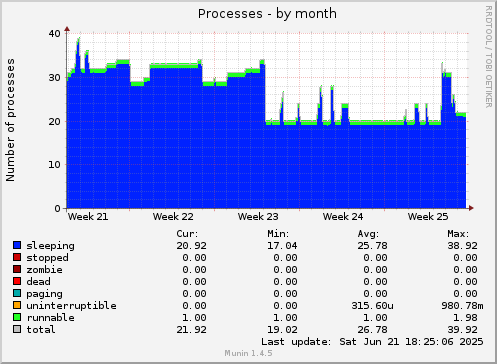Click total minimum value 19.02
The width and height of the screenshot is (497, 364).
tap(282, 330)
